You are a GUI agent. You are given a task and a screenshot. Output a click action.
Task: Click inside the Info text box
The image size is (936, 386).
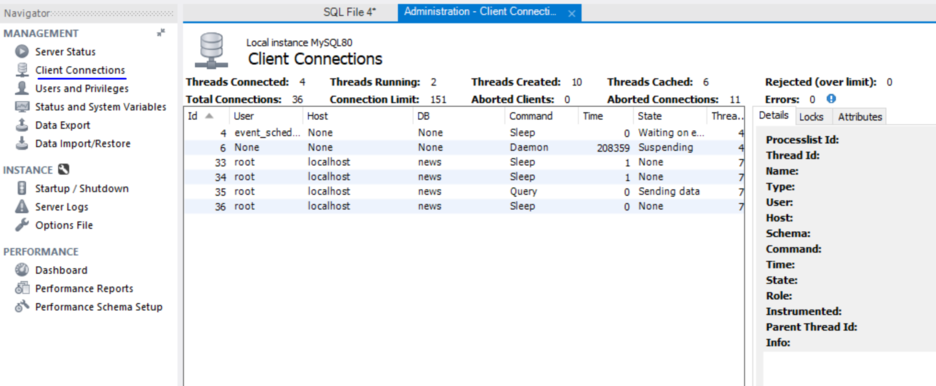(x=849, y=369)
